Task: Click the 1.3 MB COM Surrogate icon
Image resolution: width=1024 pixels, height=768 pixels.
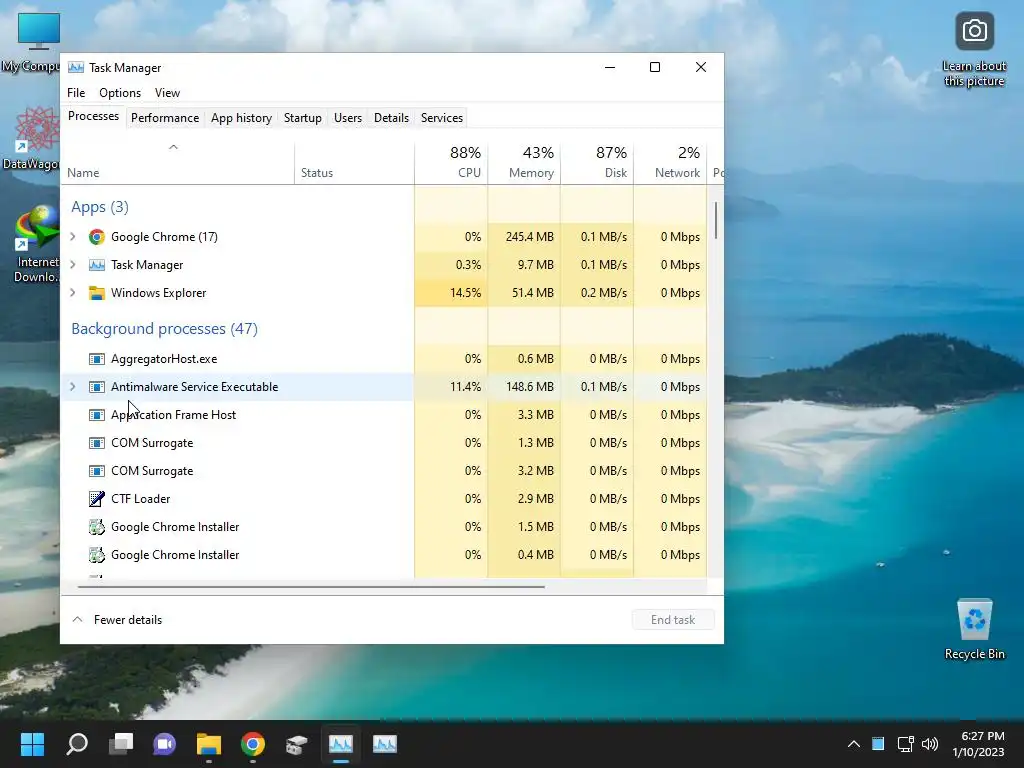Action: click(x=97, y=443)
